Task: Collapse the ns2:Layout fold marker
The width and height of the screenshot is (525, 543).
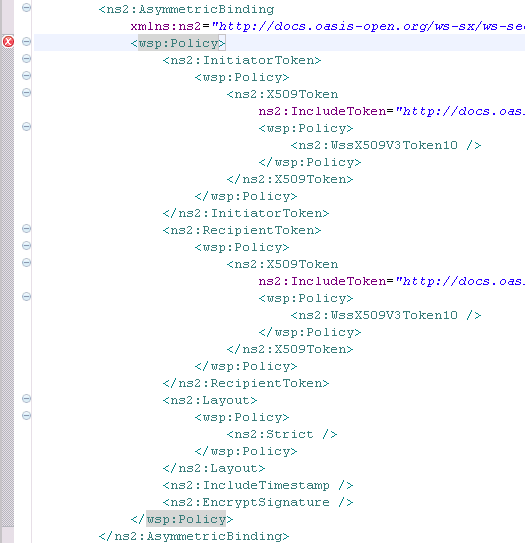Action: click(26, 399)
